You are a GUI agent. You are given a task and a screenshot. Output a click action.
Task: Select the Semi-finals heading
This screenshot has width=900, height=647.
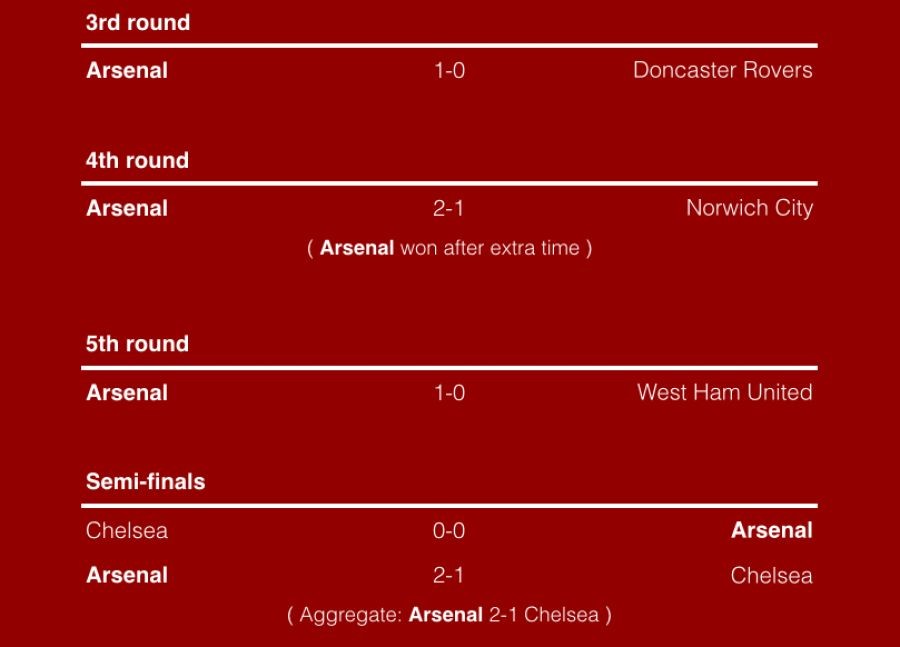tap(145, 482)
